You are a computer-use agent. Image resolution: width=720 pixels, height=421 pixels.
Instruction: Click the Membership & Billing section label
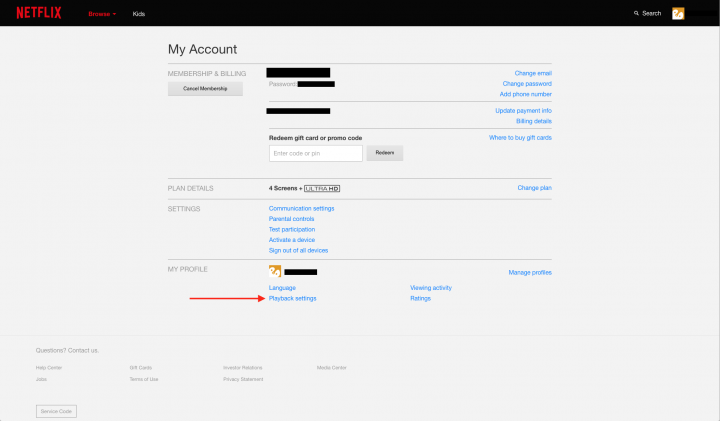tap(207, 73)
